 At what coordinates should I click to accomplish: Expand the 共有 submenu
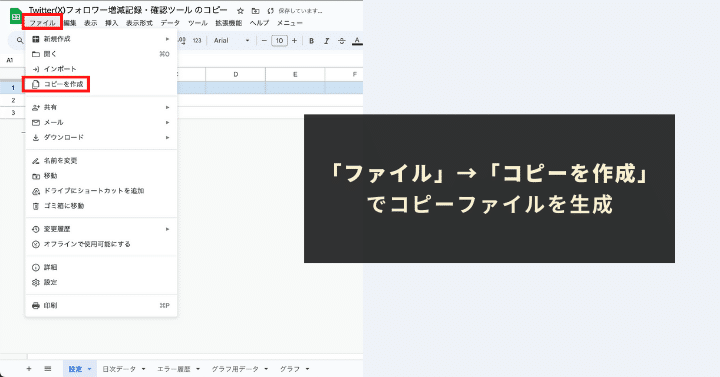(x=101, y=107)
